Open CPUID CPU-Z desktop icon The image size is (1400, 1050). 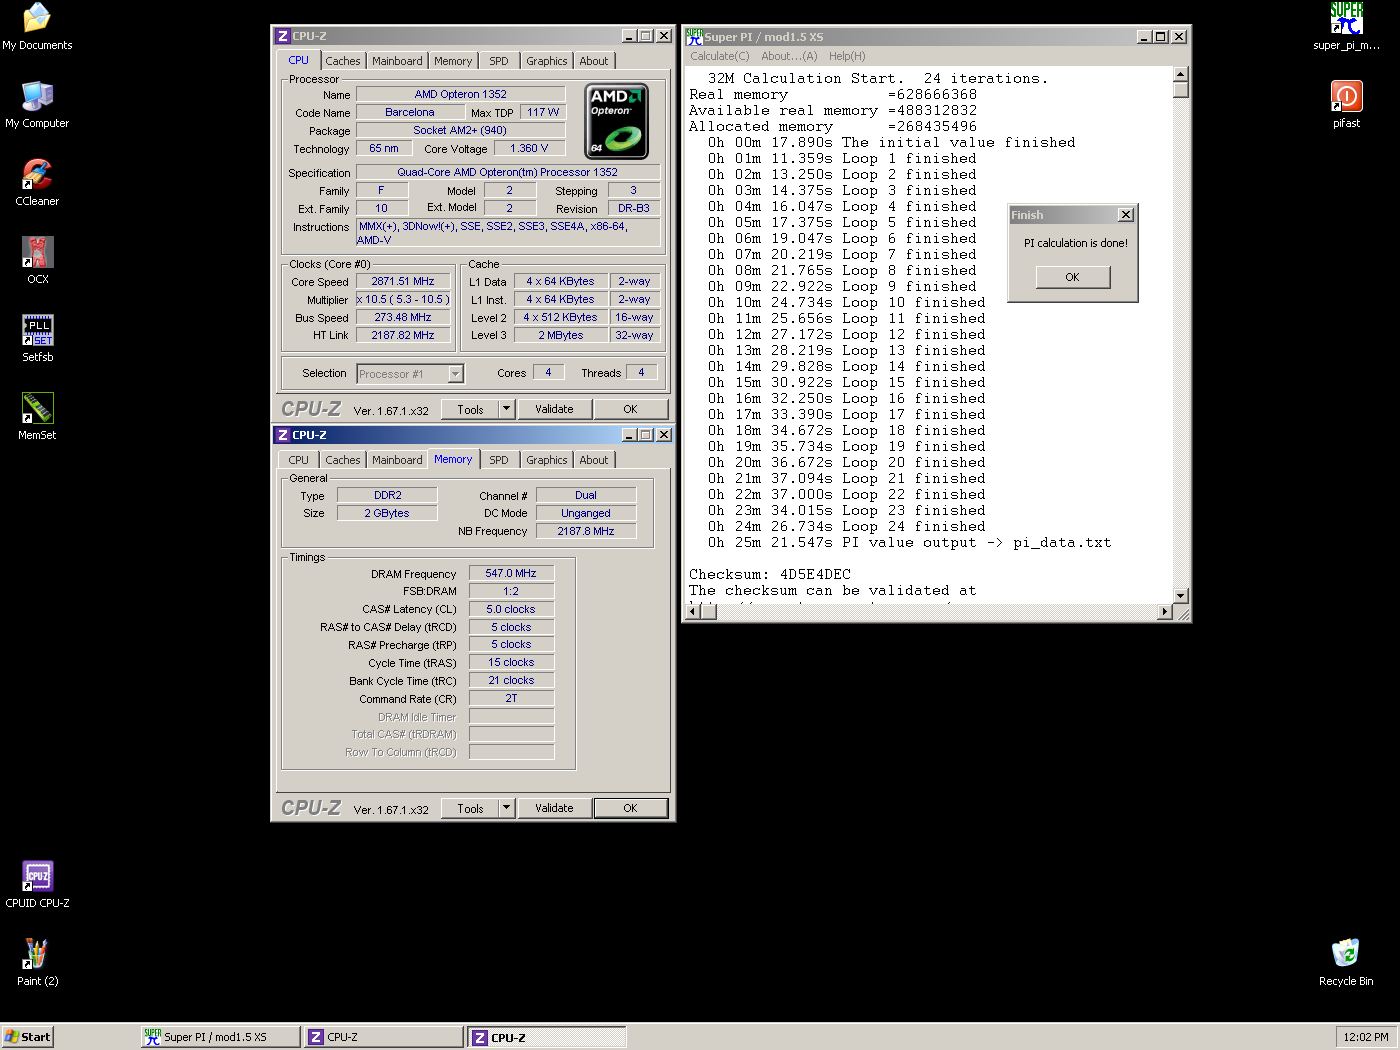(x=37, y=884)
